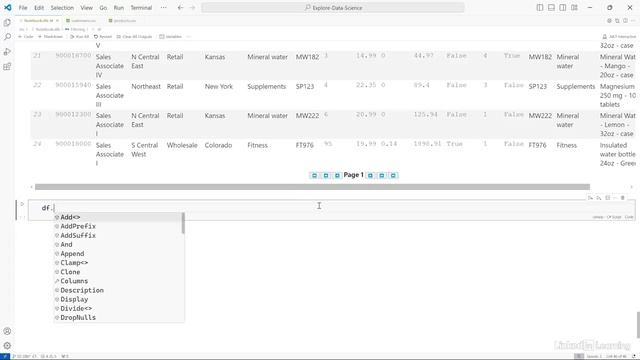Screen dimensions: 640x360
Task: Toggle the bottom panel layout icon
Action: point(551,8)
